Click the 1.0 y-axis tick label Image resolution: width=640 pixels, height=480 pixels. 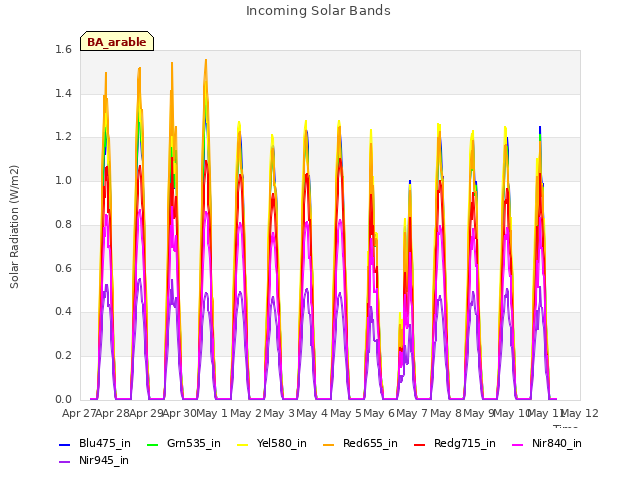point(63,180)
